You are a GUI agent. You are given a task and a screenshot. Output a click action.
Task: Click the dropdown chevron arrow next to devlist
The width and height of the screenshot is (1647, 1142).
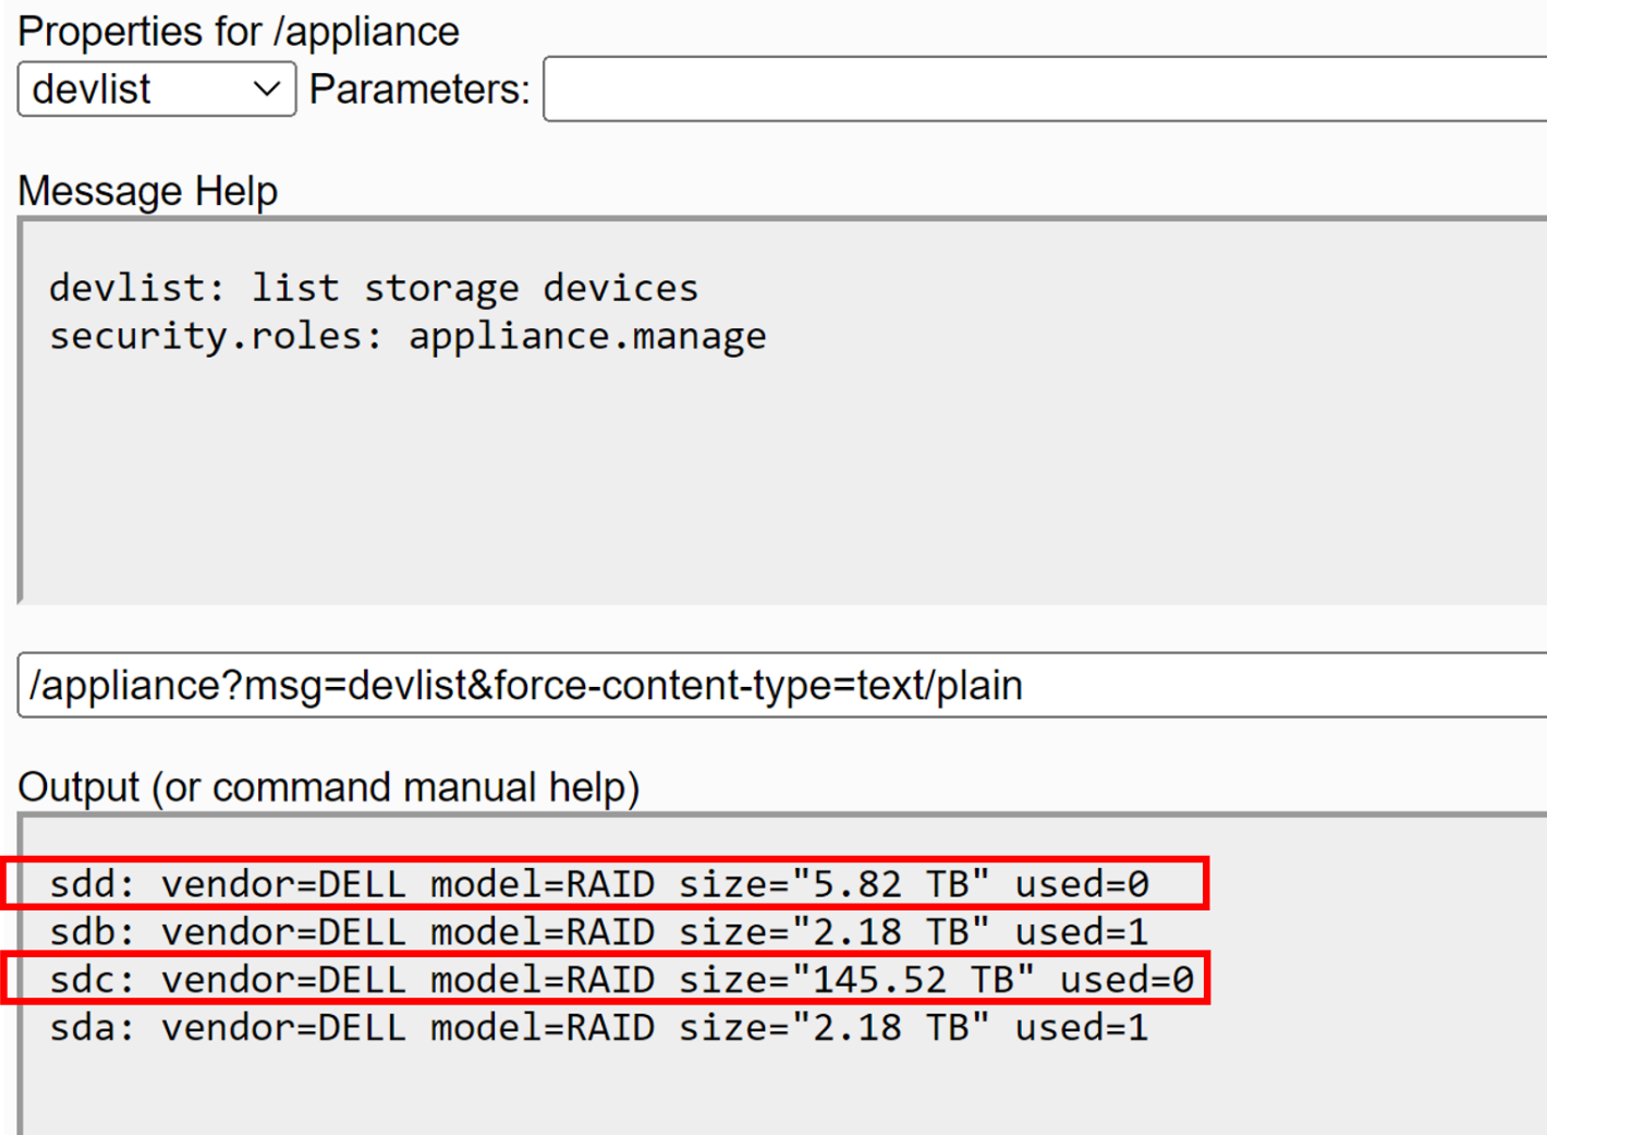click(x=266, y=89)
